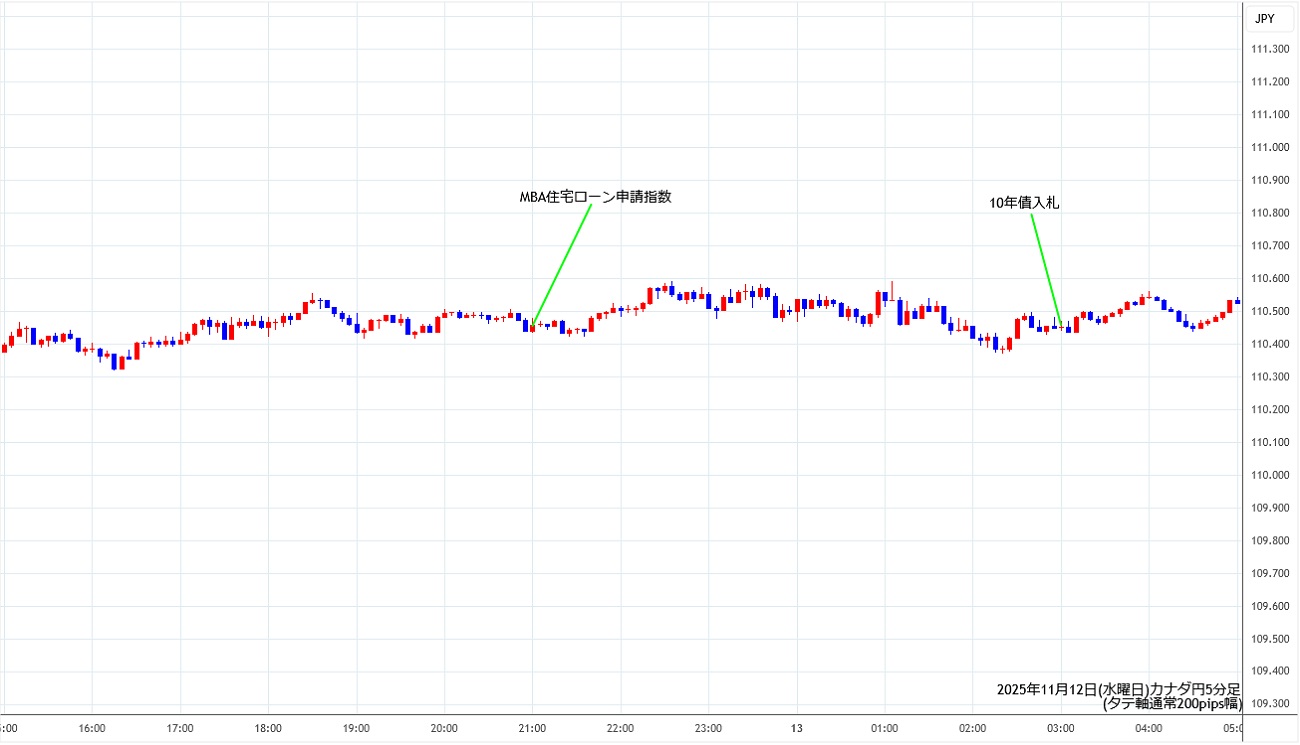Click the 110.500 price level label
This screenshot has width=1300, height=745.
click(x=1269, y=312)
